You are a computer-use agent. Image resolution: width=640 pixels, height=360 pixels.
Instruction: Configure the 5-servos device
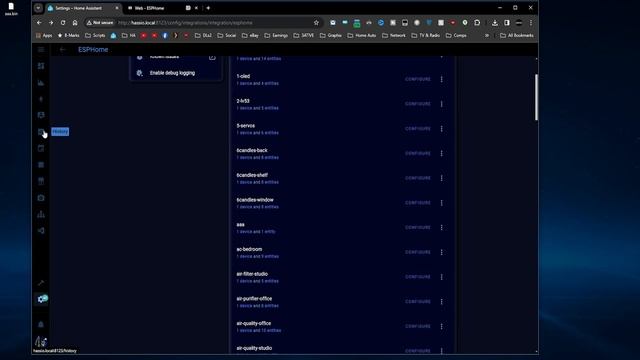(418, 129)
